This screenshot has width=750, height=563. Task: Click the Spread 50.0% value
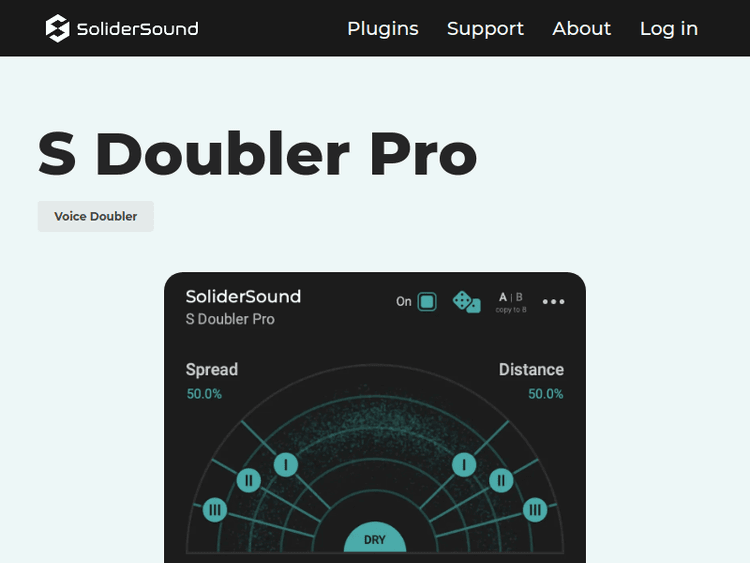204,394
